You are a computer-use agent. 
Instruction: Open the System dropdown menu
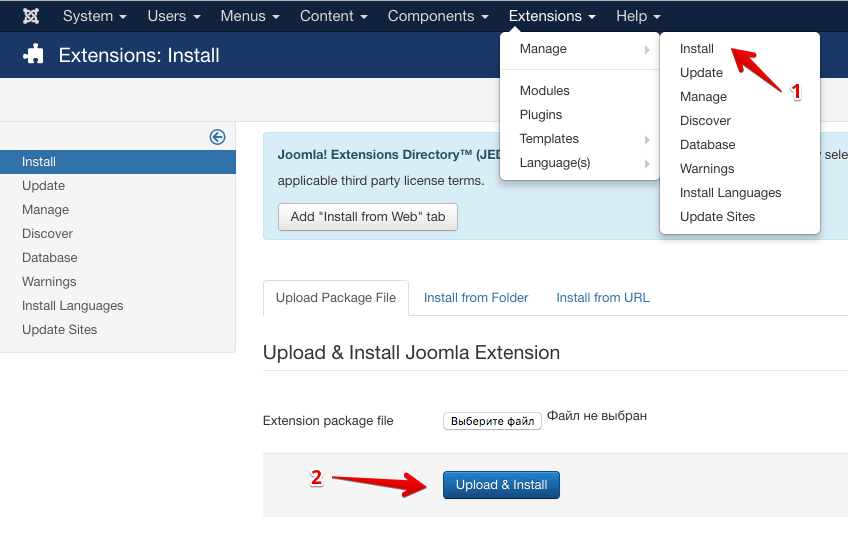94,16
